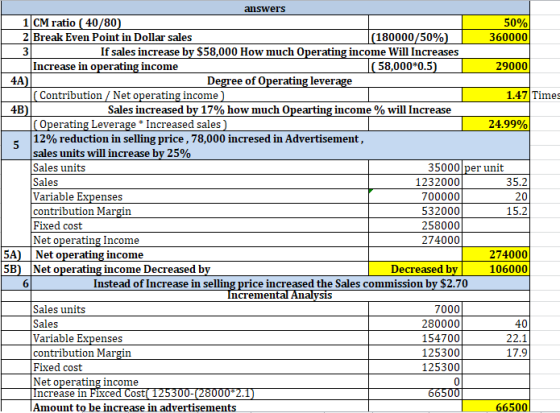Select the question number "2" cell
This screenshot has height=413, width=560.
16,37
